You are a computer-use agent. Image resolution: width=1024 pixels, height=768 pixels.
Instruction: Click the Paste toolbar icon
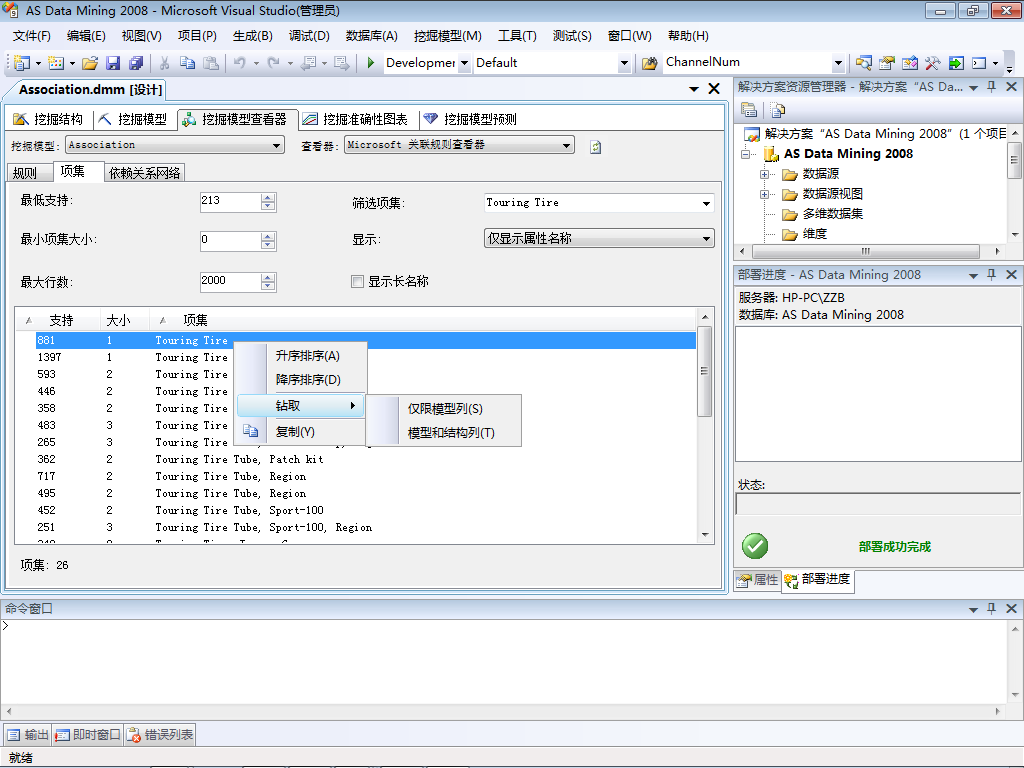pos(210,63)
